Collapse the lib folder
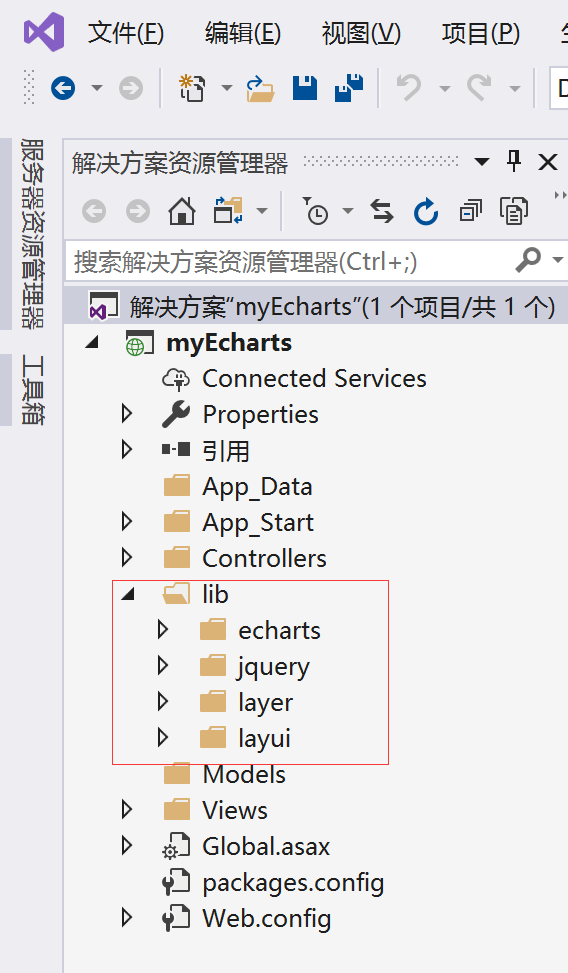 [x=128, y=594]
